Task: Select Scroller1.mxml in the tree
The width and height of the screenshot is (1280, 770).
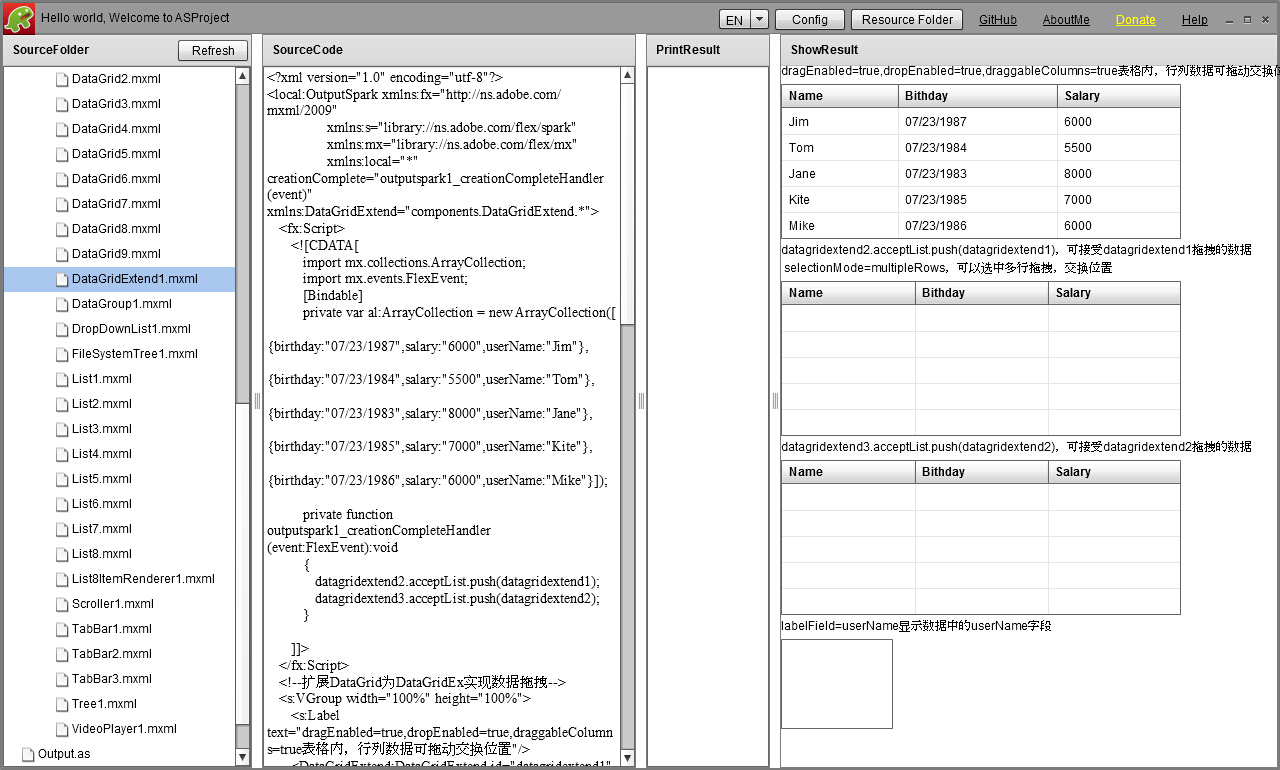Action: 119,604
